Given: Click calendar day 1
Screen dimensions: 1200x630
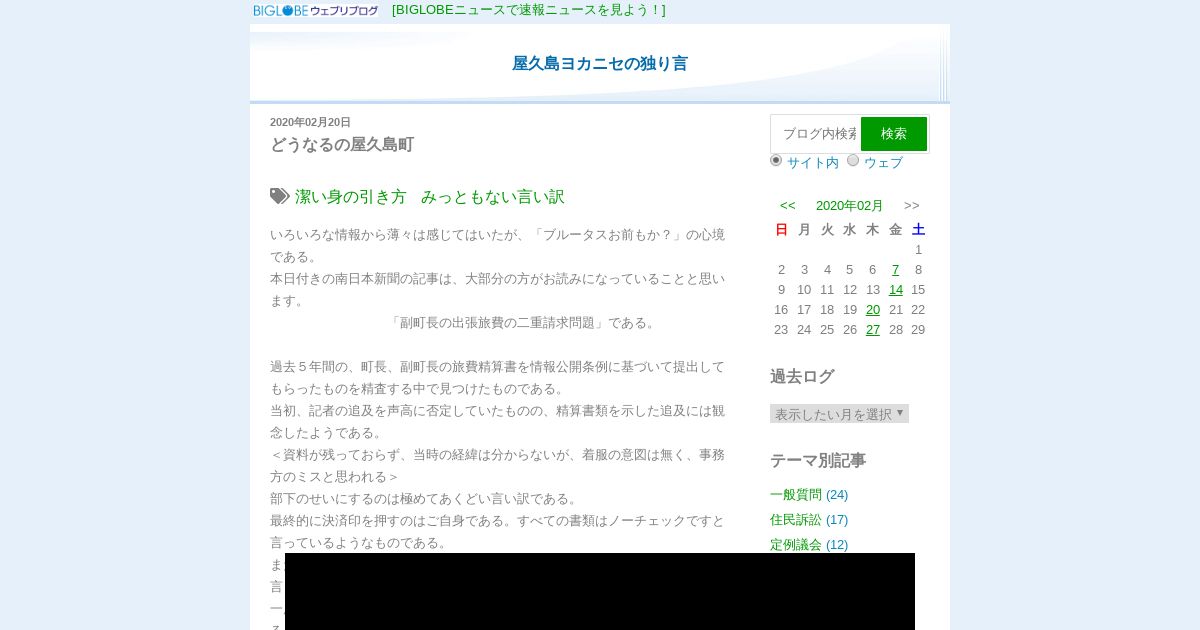Looking at the screenshot, I should pyautogui.click(x=918, y=249).
